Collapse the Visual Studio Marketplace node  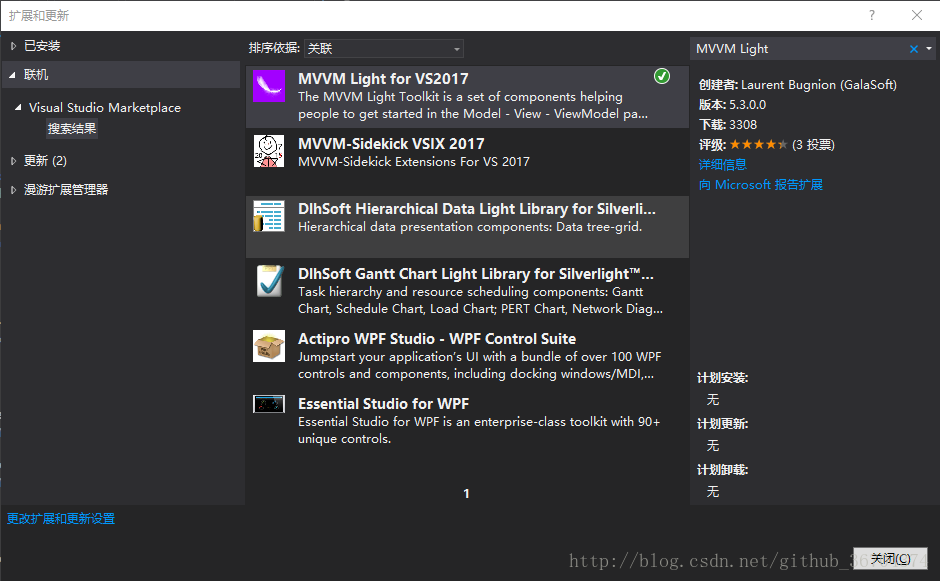point(19,107)
